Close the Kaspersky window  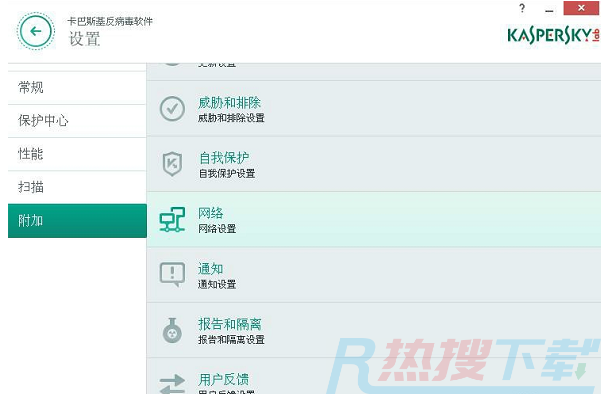click(x=581, y=8)
